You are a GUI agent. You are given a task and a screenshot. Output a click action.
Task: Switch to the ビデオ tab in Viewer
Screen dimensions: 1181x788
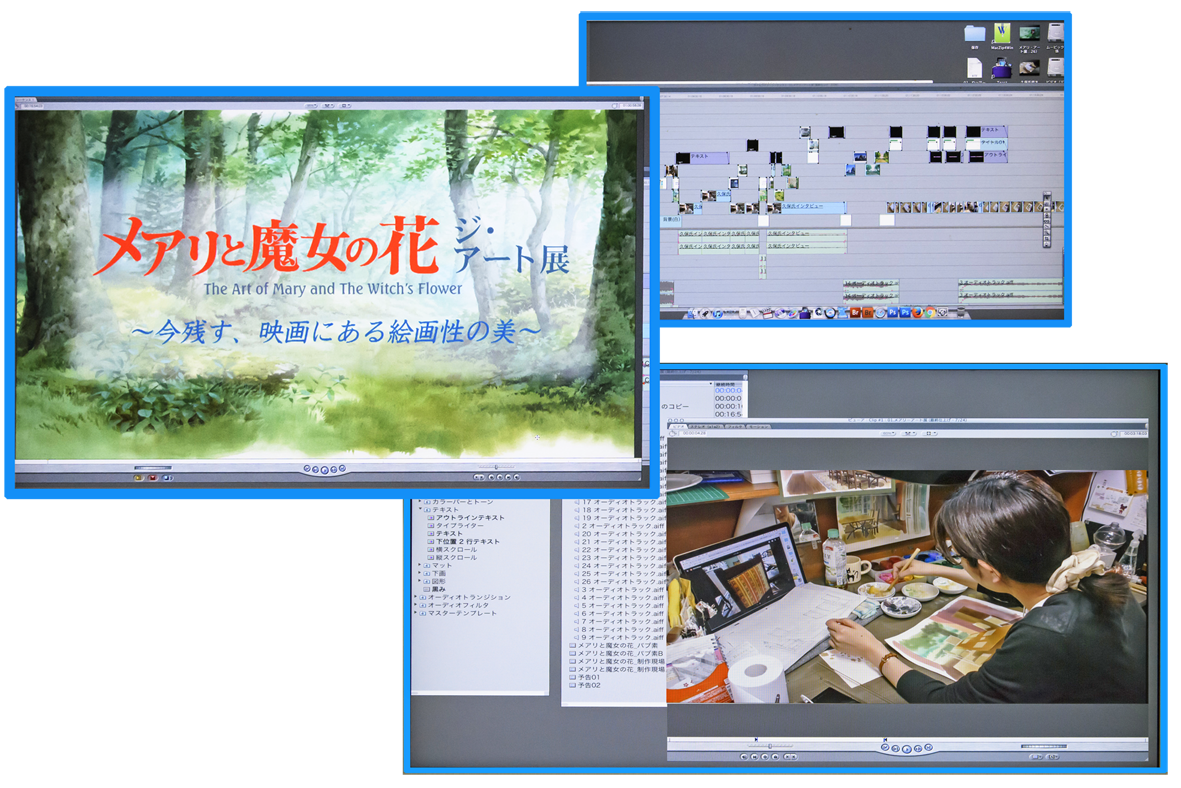pos(678,426)
